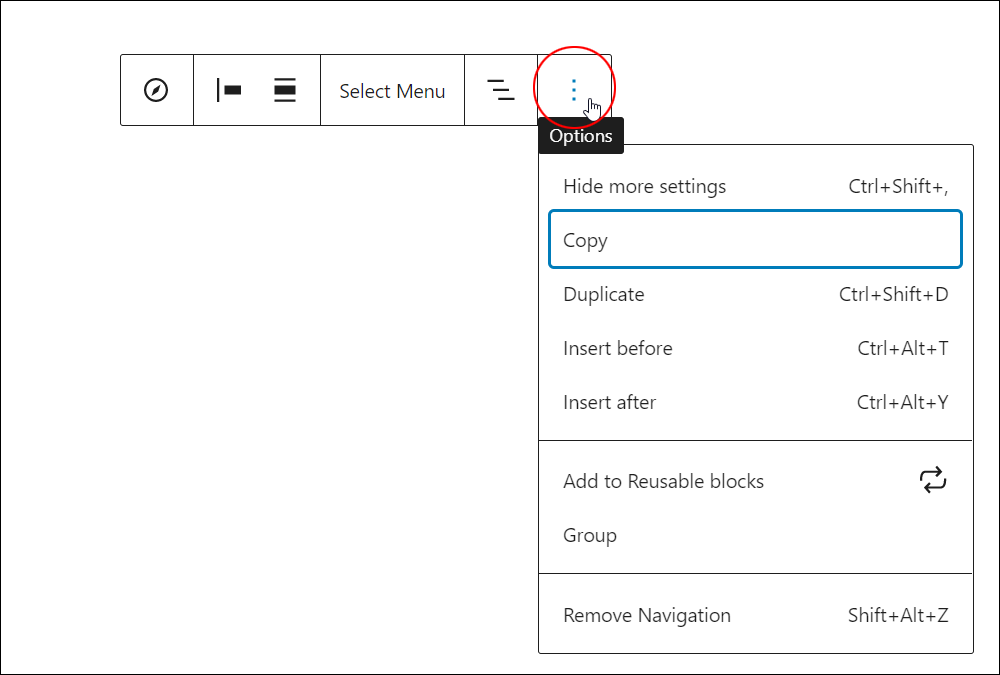This screenshot has height=675, width=1000.
Task: Click the Ctrl+Alt+T shortcut label
Action: pos(902,348)
